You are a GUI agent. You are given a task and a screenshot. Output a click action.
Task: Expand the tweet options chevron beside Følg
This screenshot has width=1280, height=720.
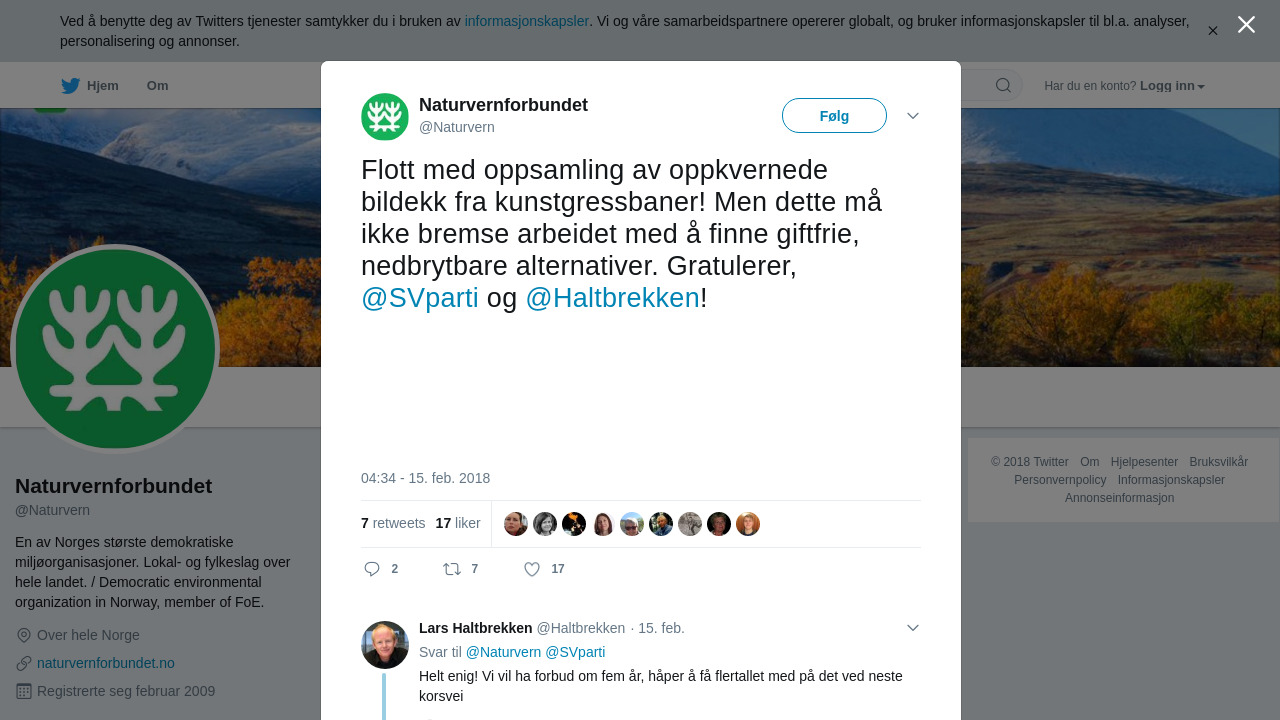[913, 116]
